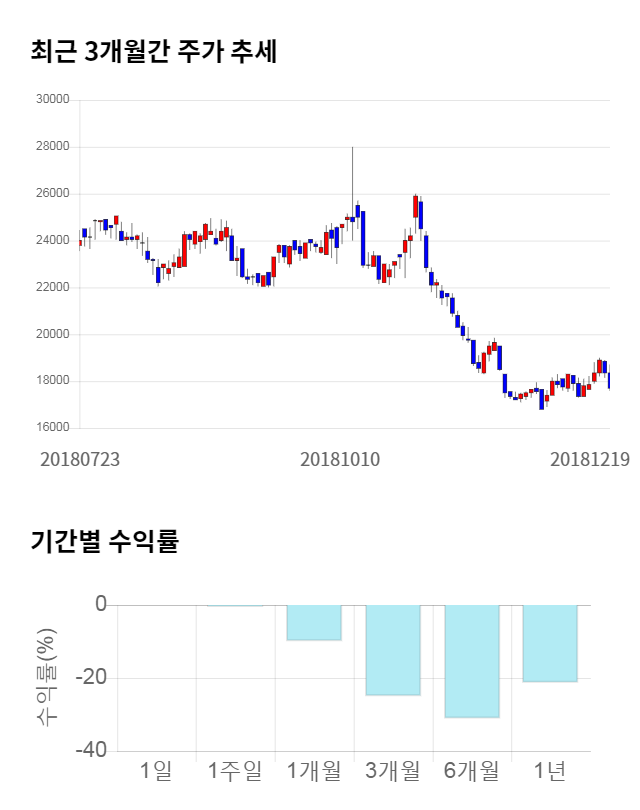Click the 6개월 return bar
The image size is (640, 810).
(x=471, y=661)
